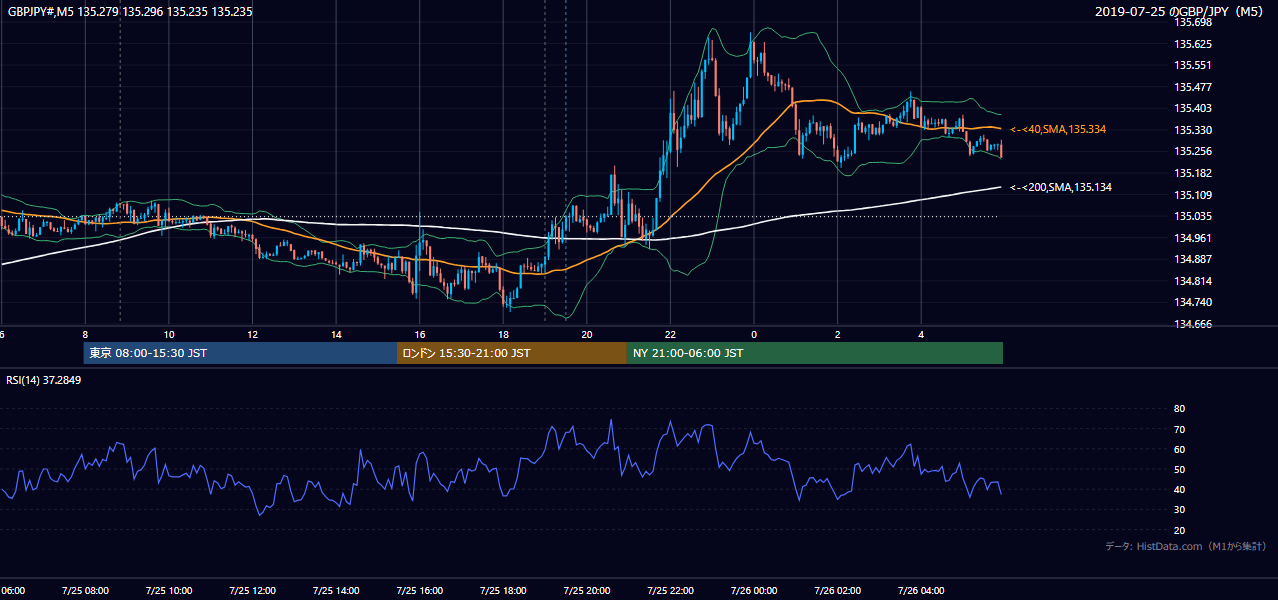Click the 200 SMA 135.134 label
The image size is (1278, 600).
pyautogui.click(x=1061, y=188)
